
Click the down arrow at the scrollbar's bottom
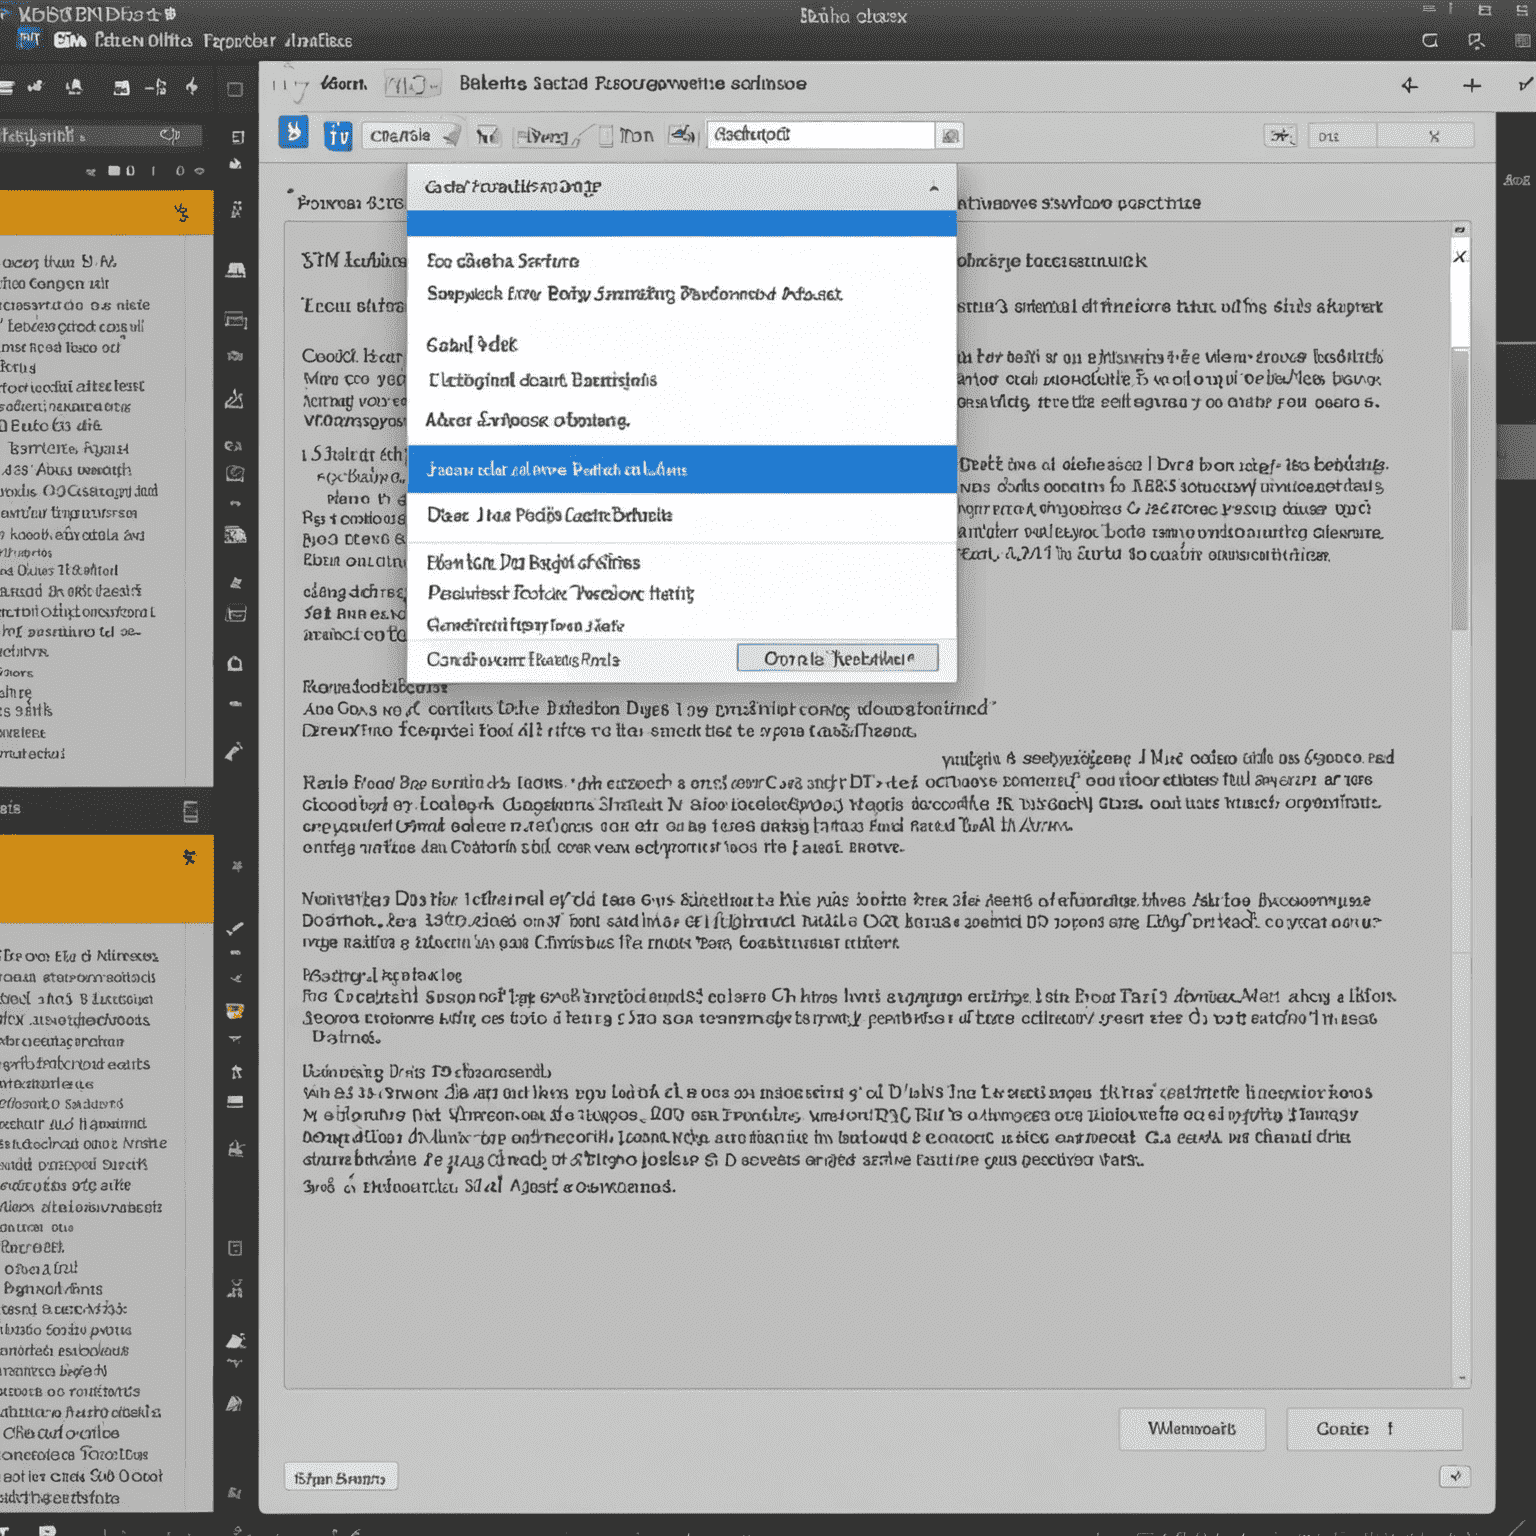[x=1462, y=1378]
